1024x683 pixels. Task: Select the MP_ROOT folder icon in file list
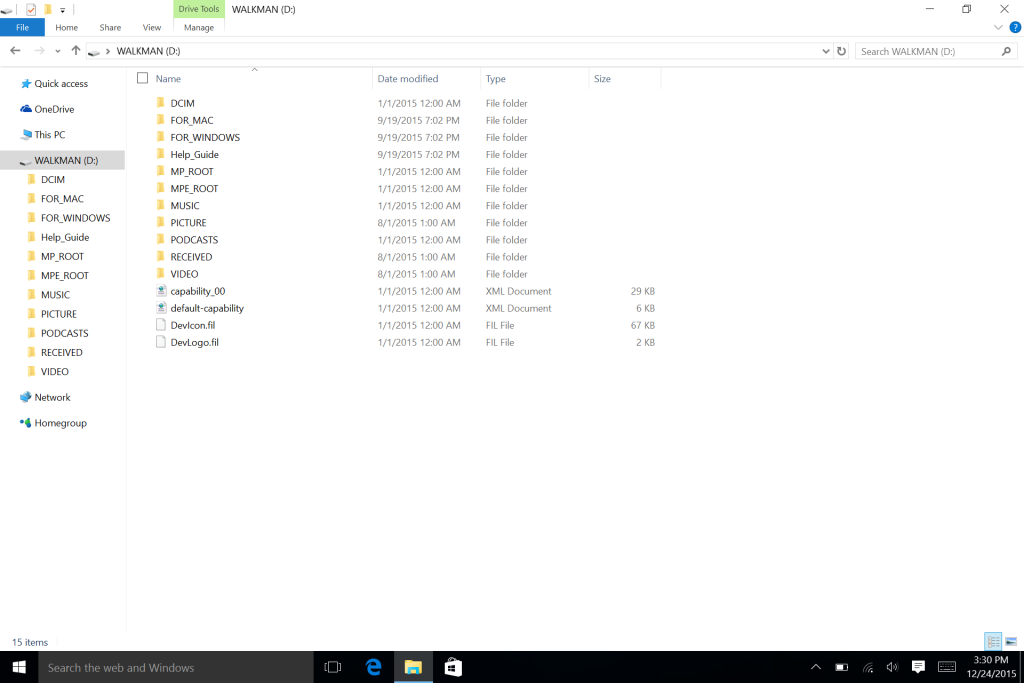[x=161, y=171]
